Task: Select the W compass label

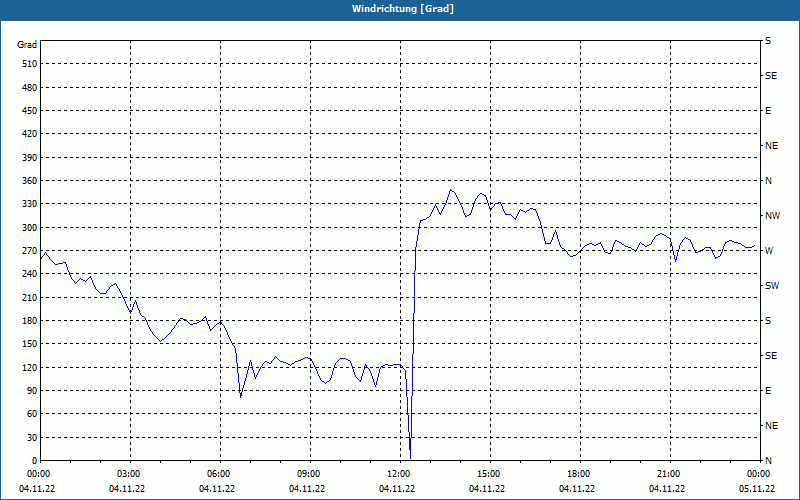Action: pyautogui.click(x=769, y=251)
